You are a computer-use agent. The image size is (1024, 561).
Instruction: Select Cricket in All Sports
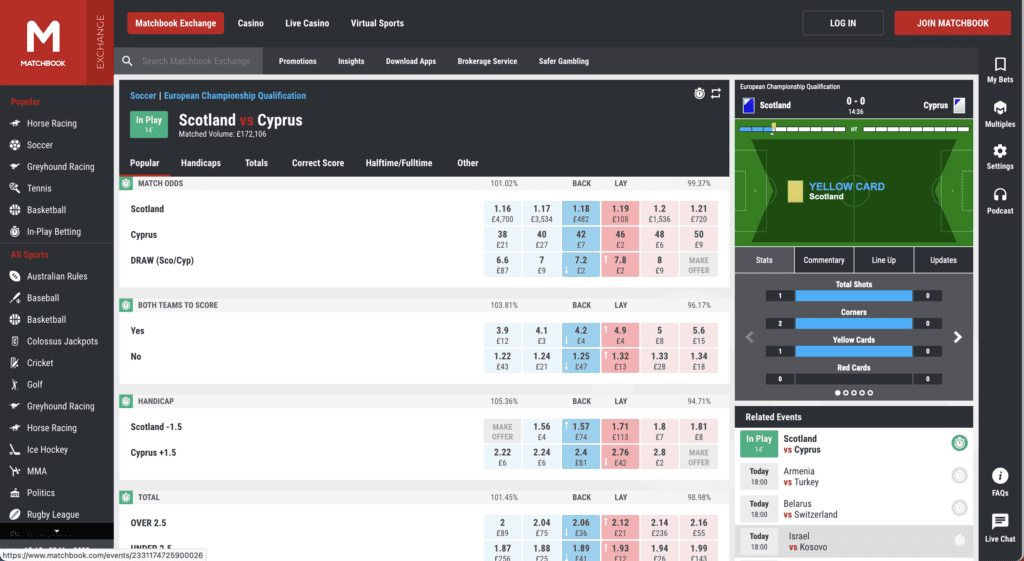coord(40,363)
